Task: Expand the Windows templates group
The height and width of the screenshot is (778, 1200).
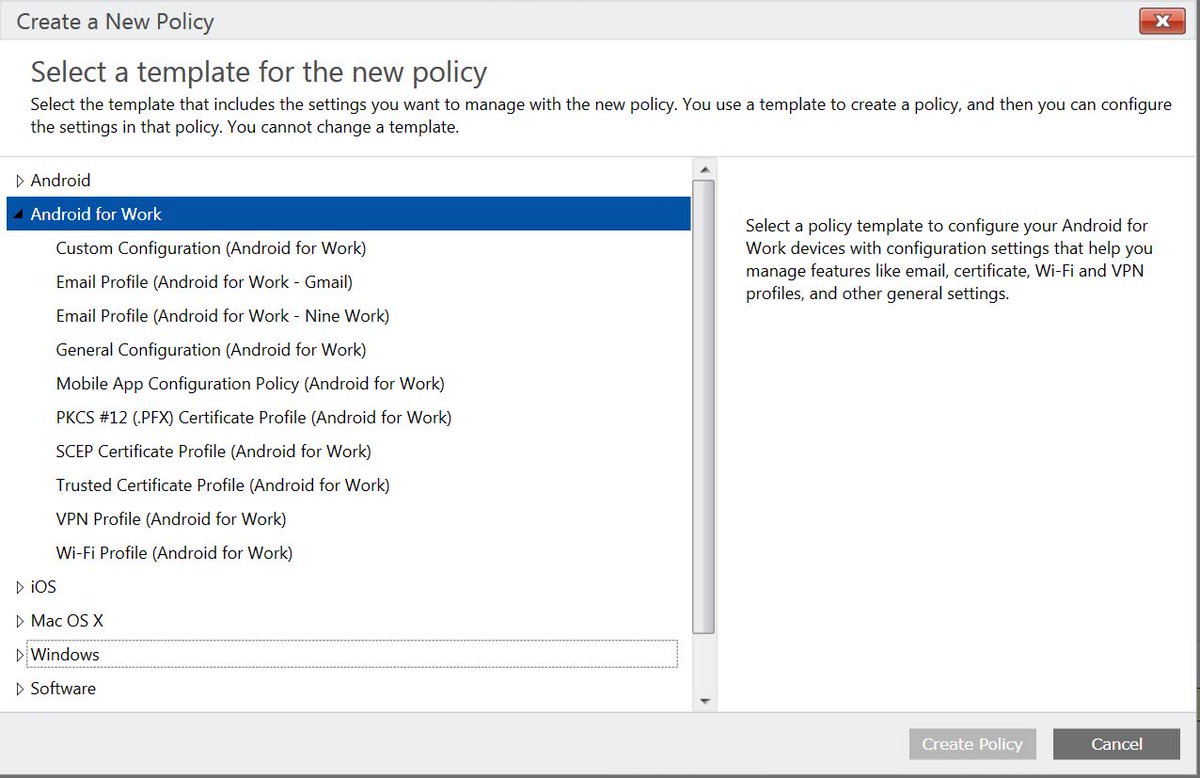Action: pos(21,654)
